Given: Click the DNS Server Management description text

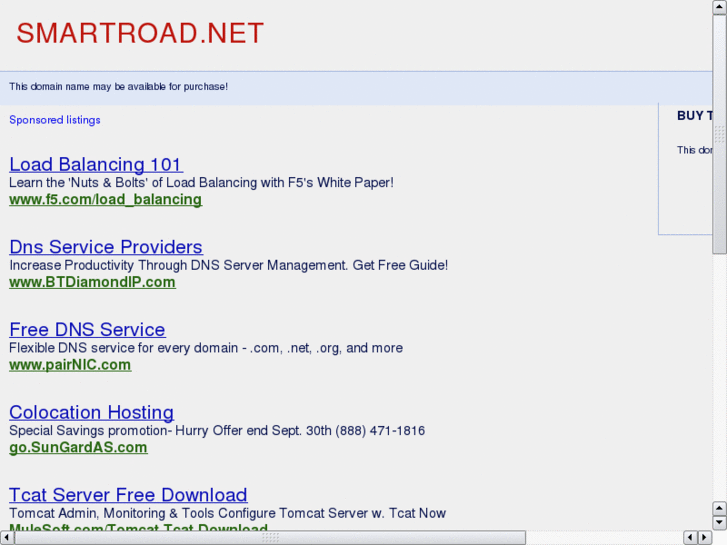Looking at the screenshot, I should (229, 265).
